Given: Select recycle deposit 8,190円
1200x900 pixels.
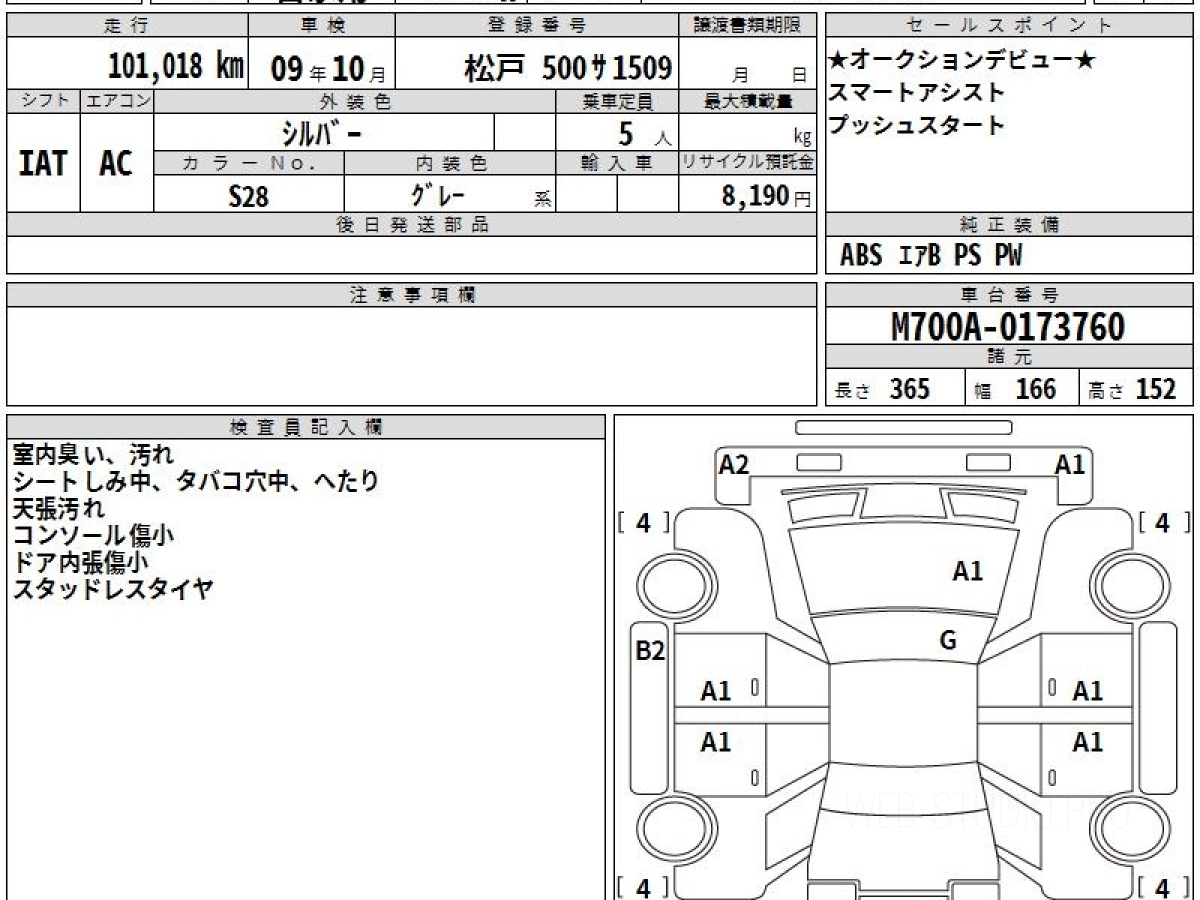Looking at the screenshot, I should 766,196.
